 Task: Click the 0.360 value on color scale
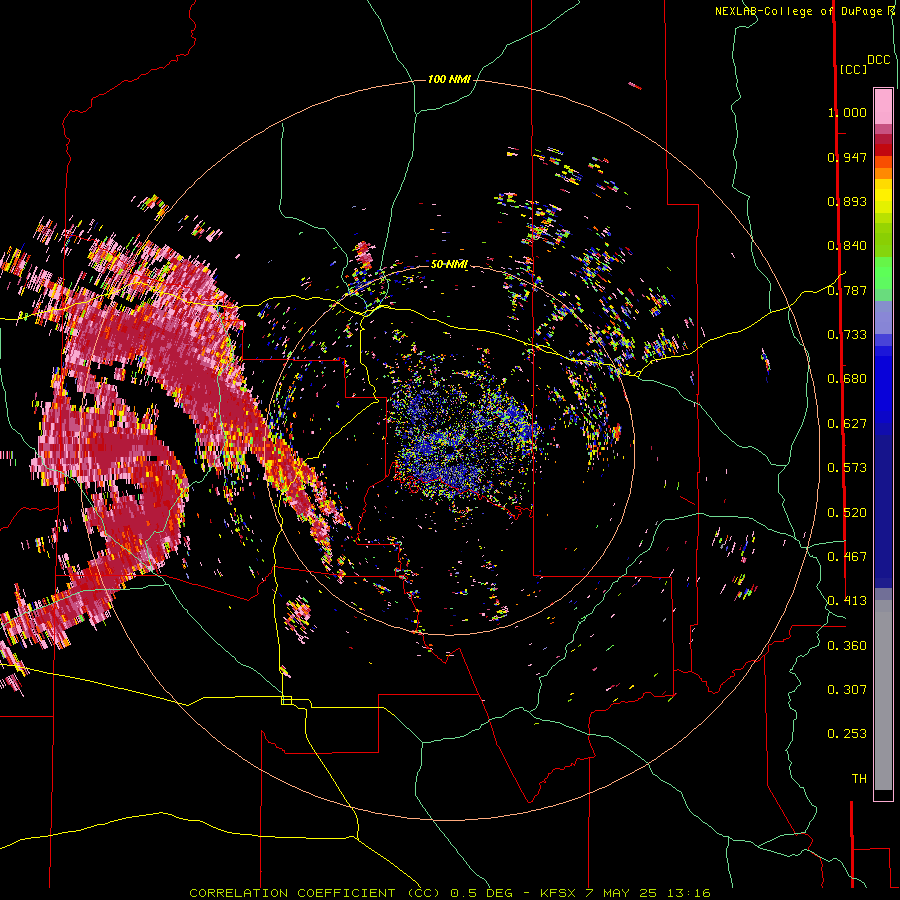(847, 646)
